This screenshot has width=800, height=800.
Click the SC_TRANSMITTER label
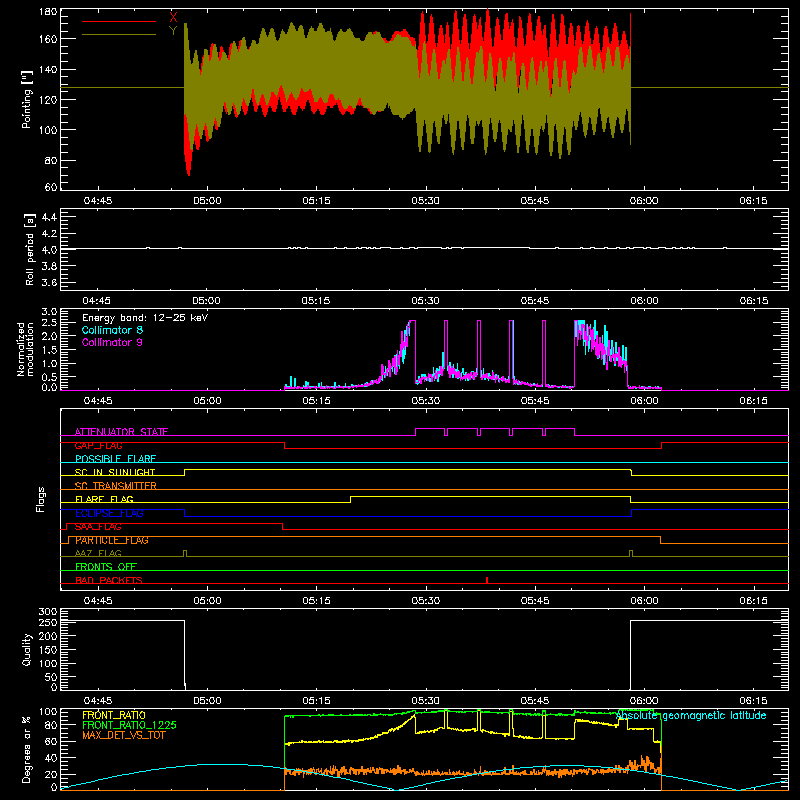point(116,486)
